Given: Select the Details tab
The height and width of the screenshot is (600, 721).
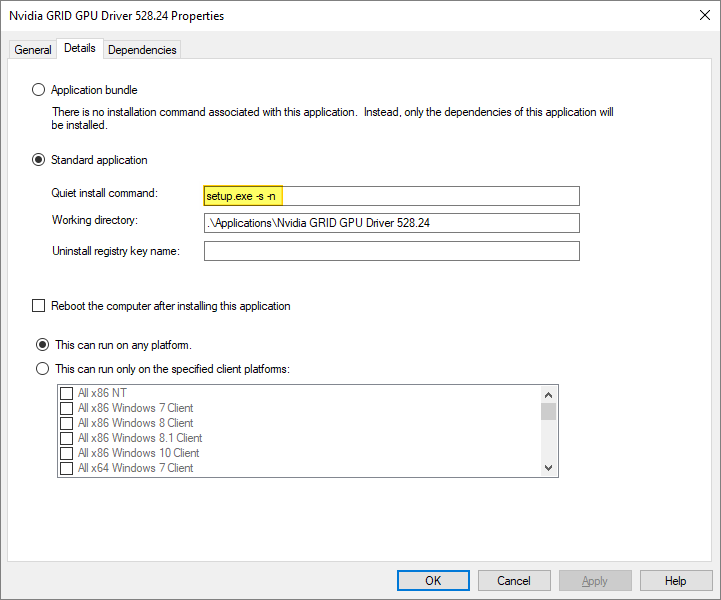Looking at the screenshot, I should (79, 48).
